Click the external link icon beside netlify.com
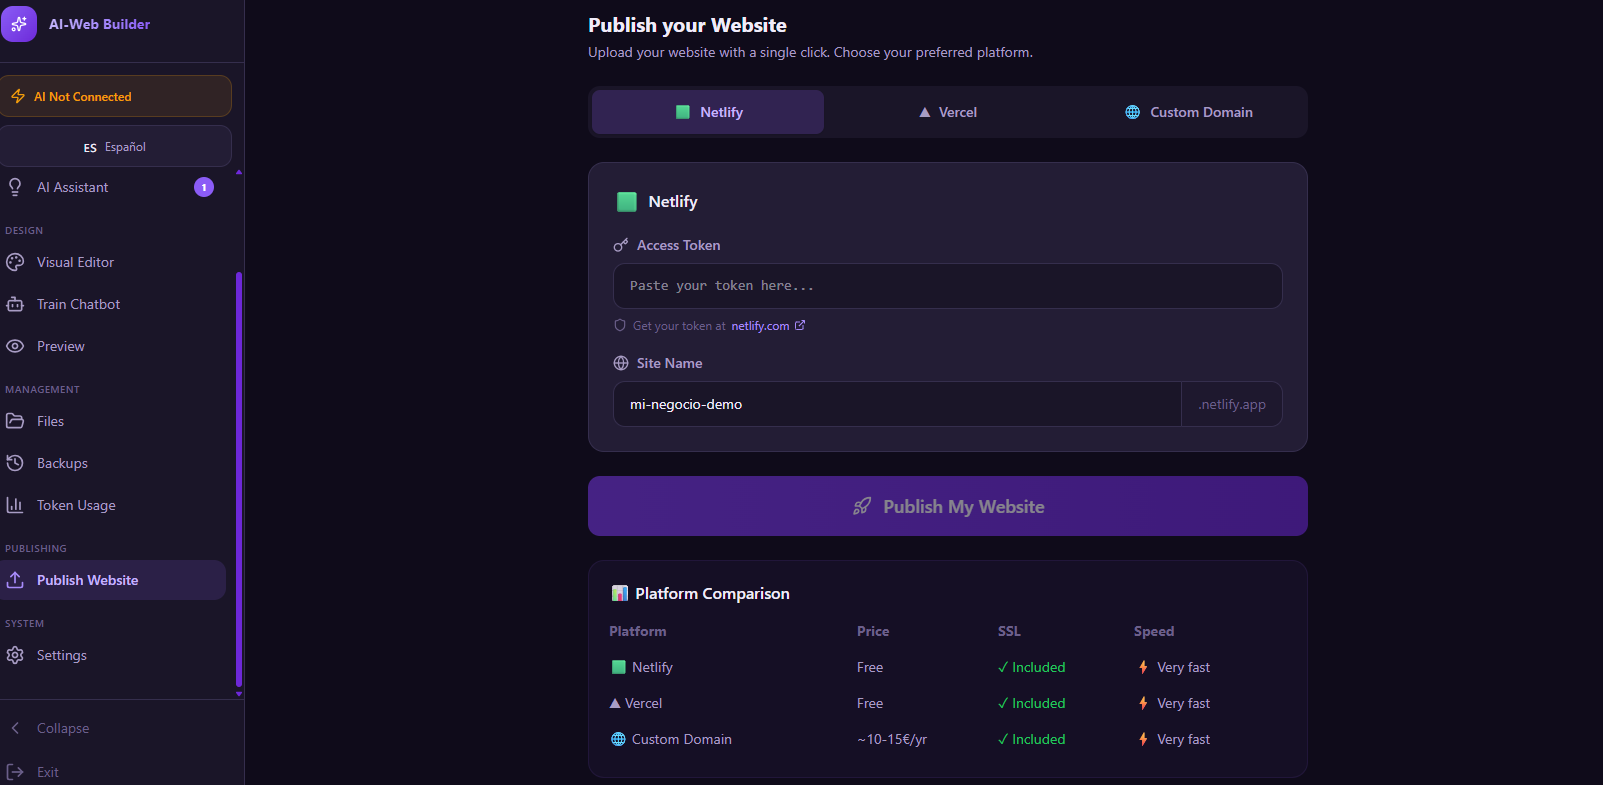The image size is (1603, 785). [x=800, y=325]
